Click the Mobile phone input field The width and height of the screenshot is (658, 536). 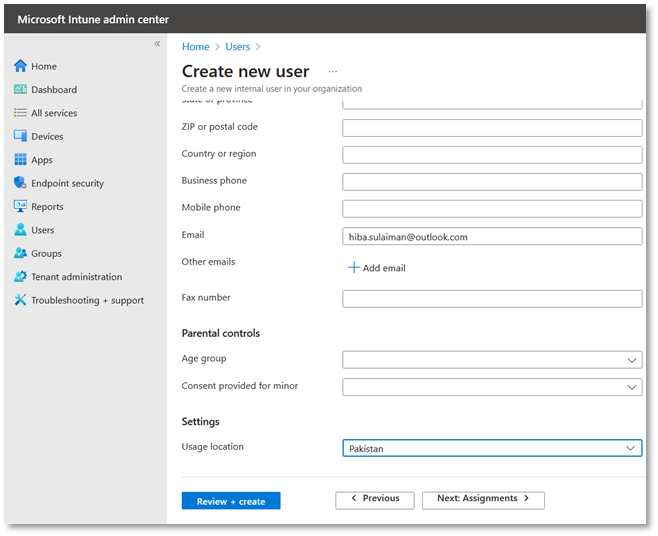pos(491,208)
